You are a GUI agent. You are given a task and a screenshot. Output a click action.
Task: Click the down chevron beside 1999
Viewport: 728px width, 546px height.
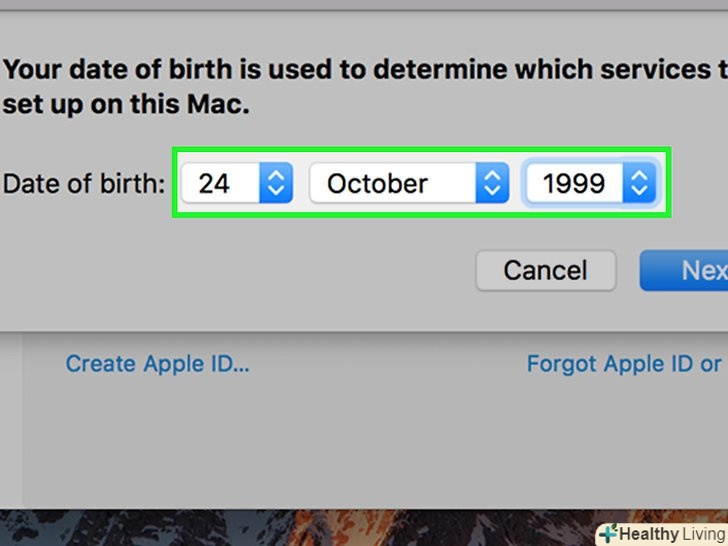(x=640, y=192)
